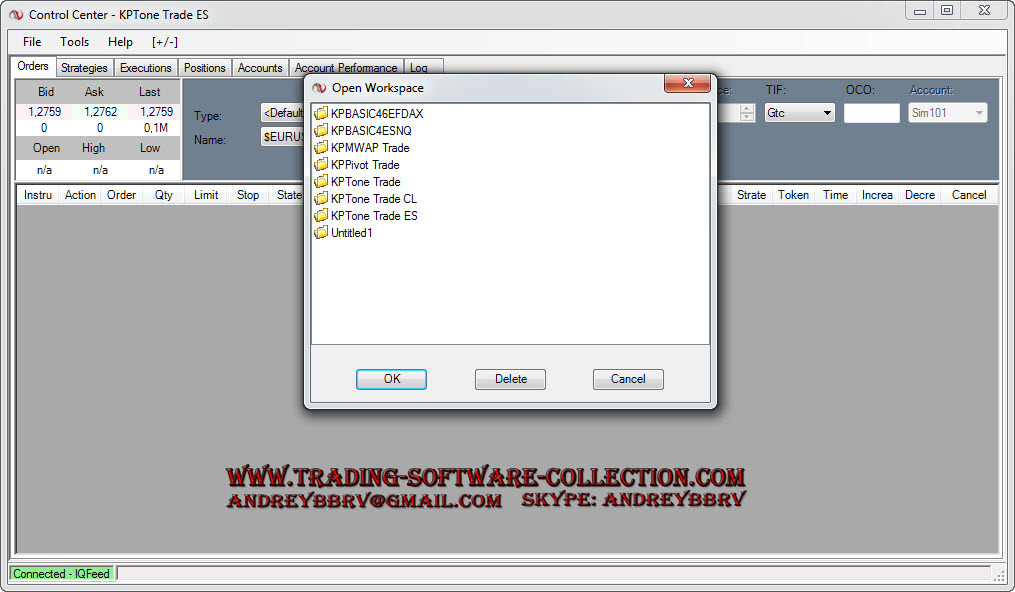Image resolution: width=1015 pixels, height=592 pixels.
Task: Cancel the Open Workspace dialog
Action: 628,379
